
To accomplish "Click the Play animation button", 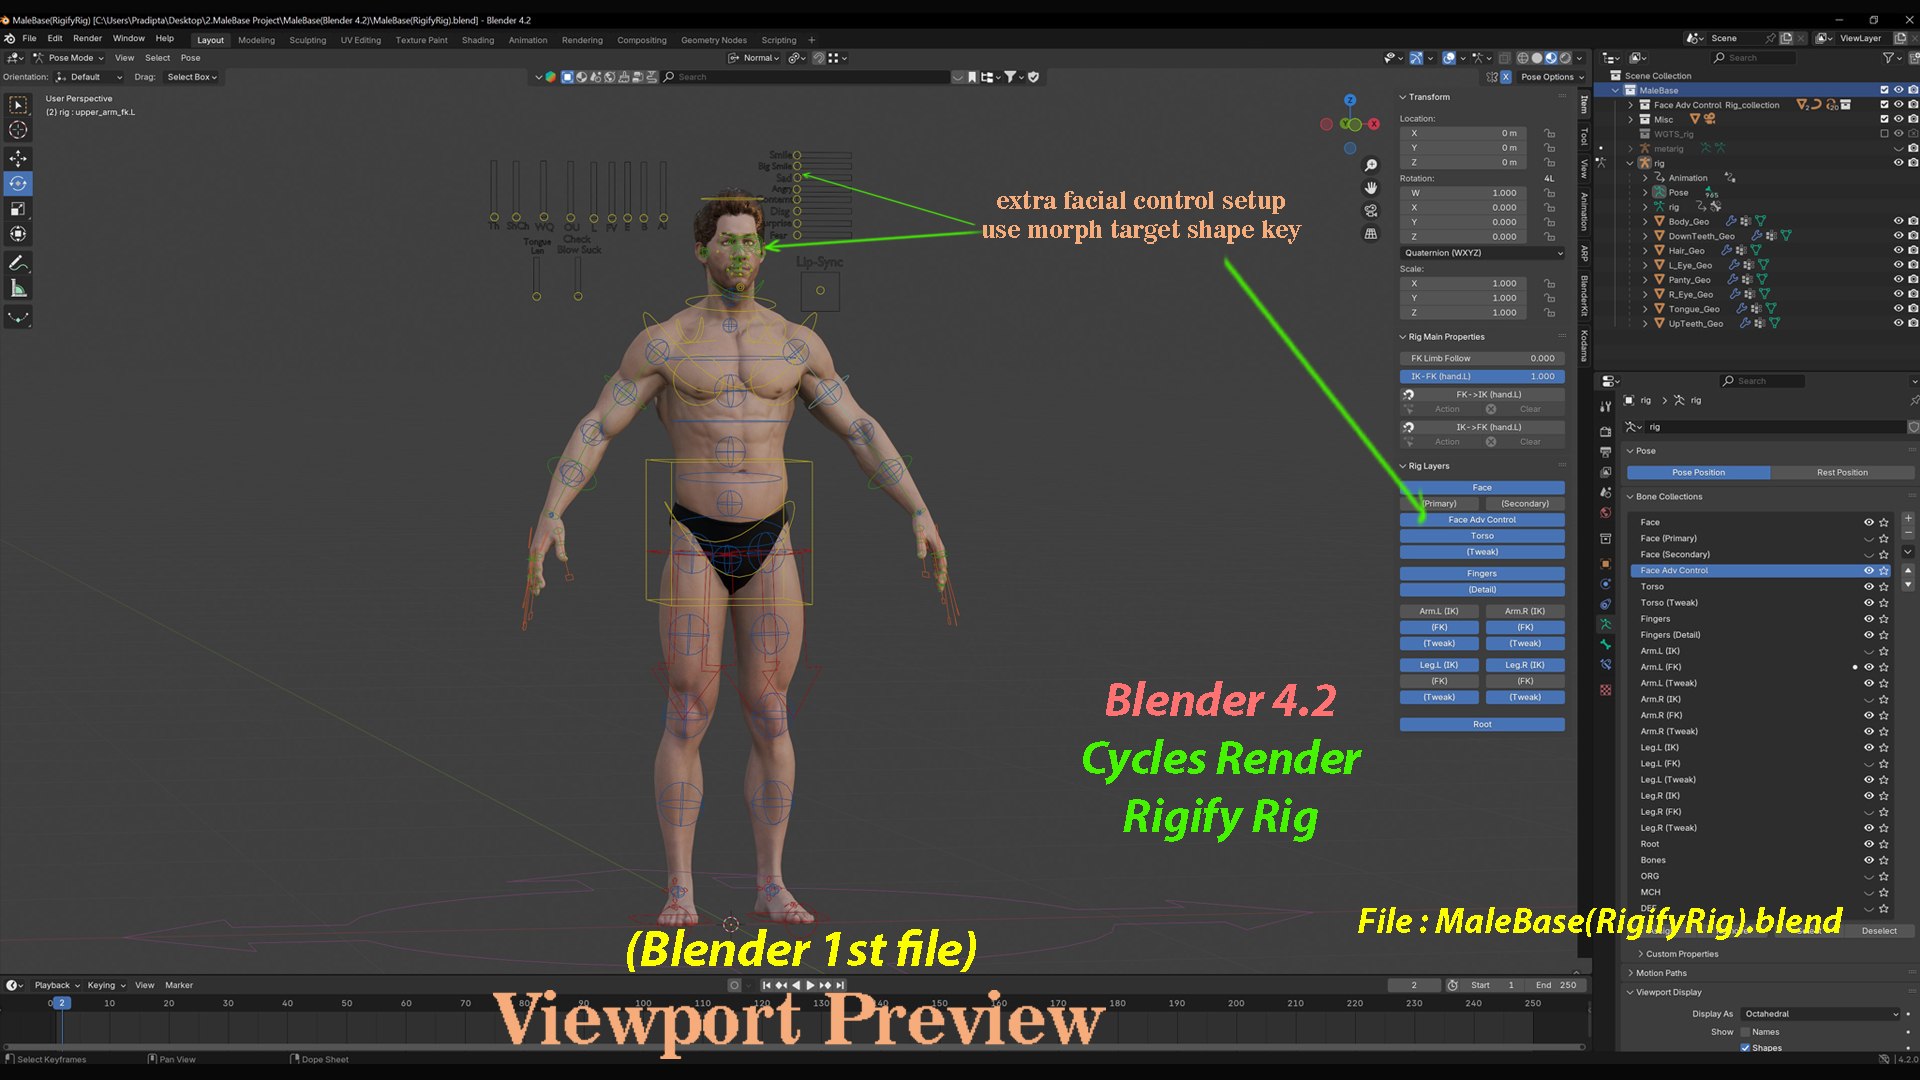I will tap(810, 985).
